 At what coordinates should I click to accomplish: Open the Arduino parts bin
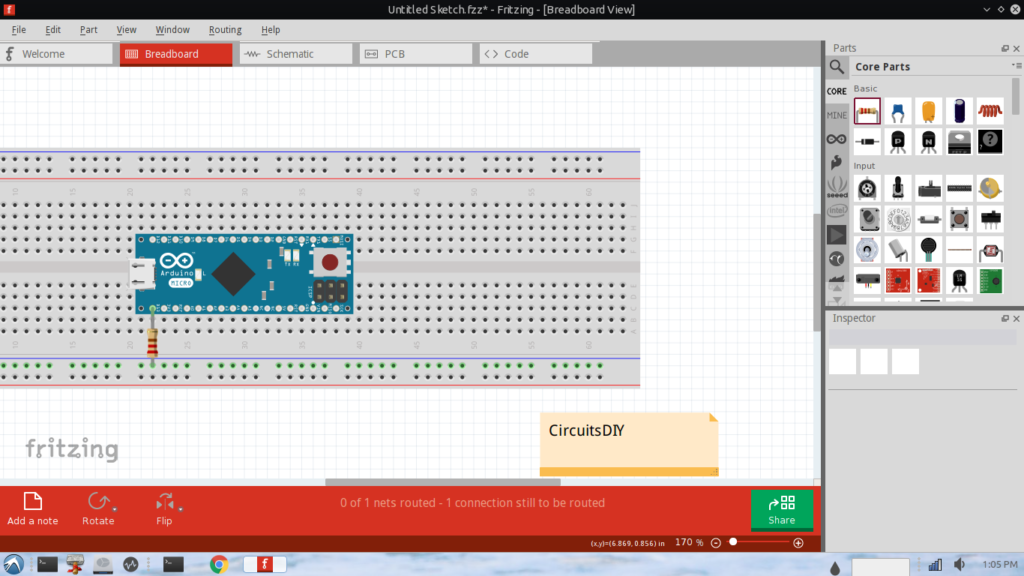pyautogui.click(x=837, y=139)
